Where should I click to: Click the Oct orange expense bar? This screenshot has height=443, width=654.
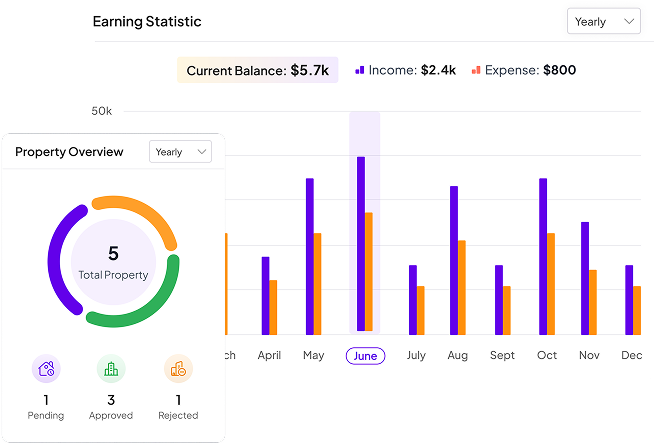coord(551,284)
